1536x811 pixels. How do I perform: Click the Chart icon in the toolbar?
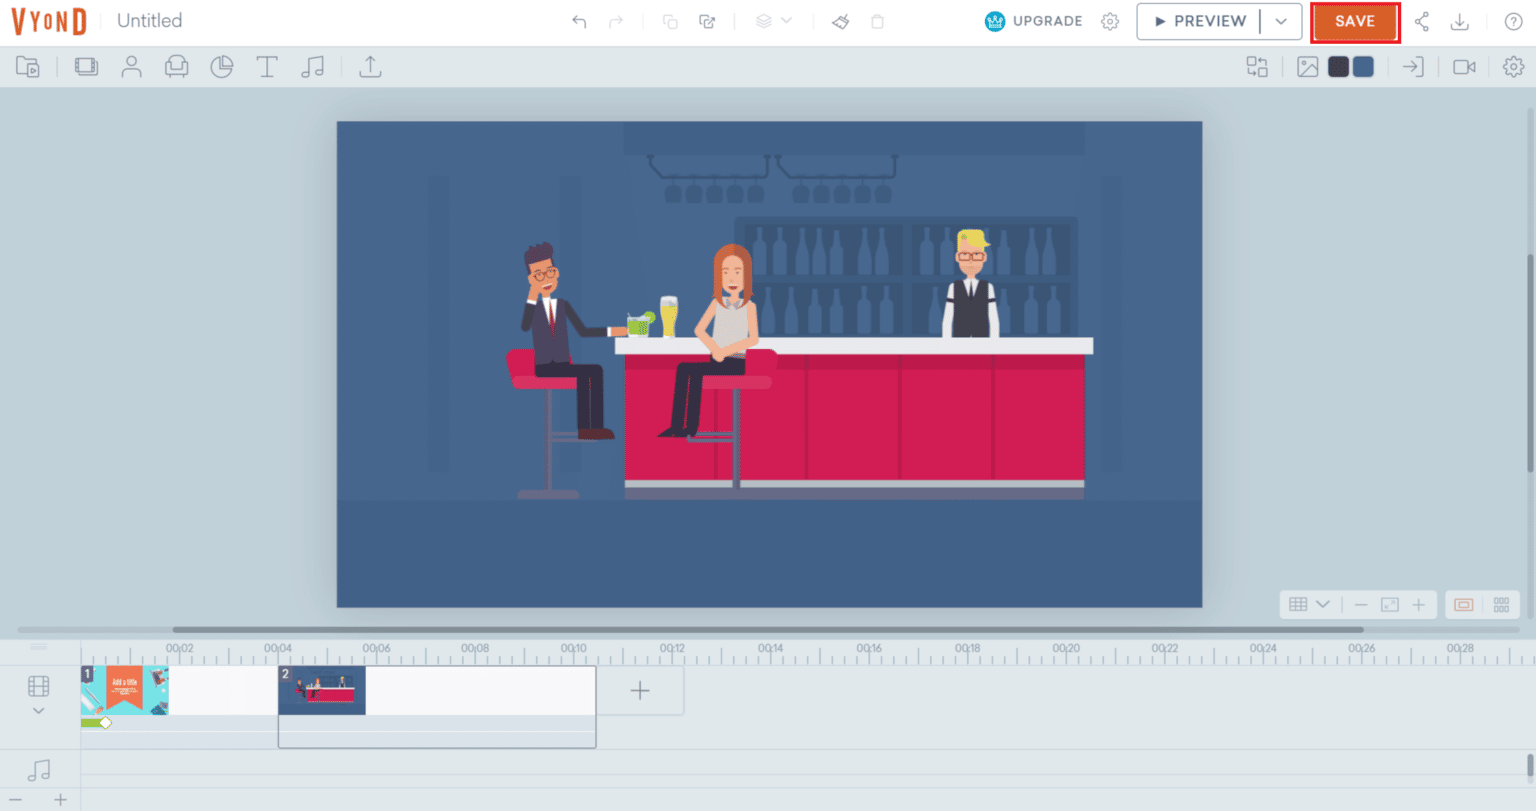click(222, 66)
